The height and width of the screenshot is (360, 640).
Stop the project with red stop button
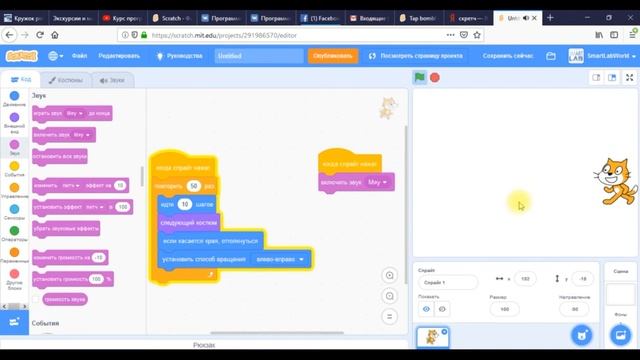click(x=435, y=78)
